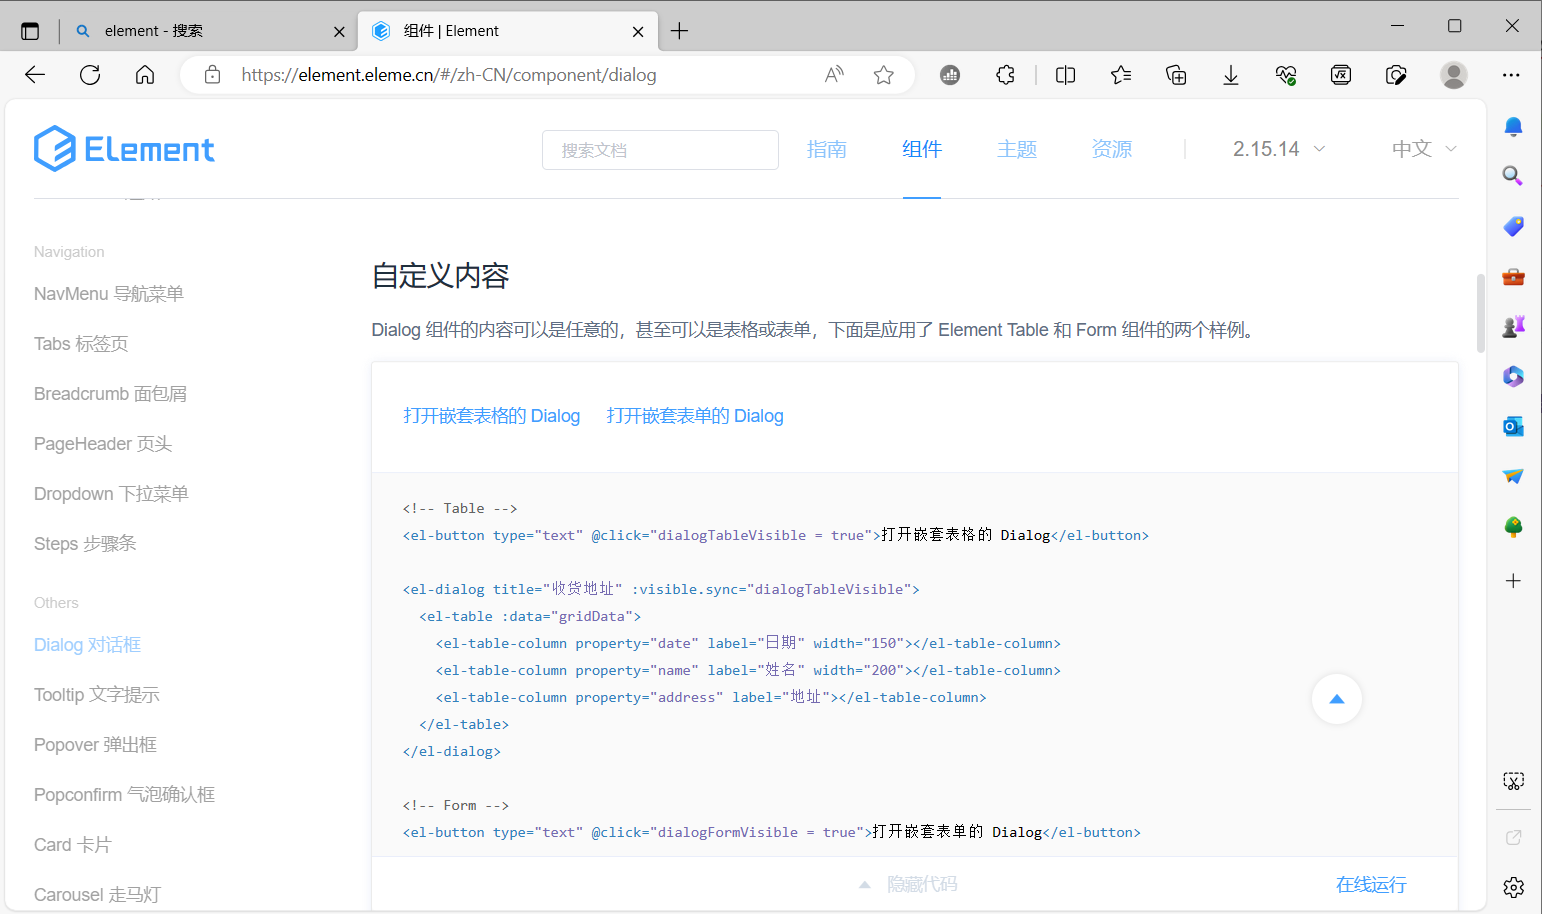1542x914 pixels.
Task: Switch to the 指南 navigation item
Action: click(x=827, y=148)
